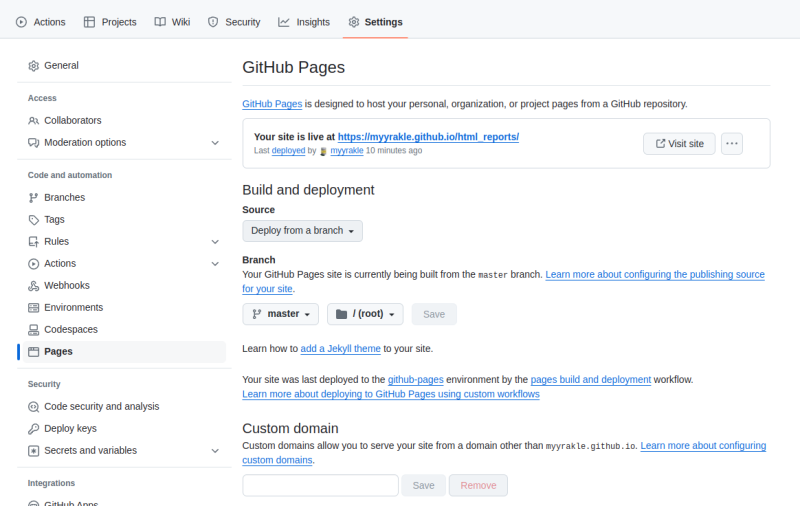Switch to the Insights tab
The height and width of the screenshot is (506, 800).
[x=304, y=22]
